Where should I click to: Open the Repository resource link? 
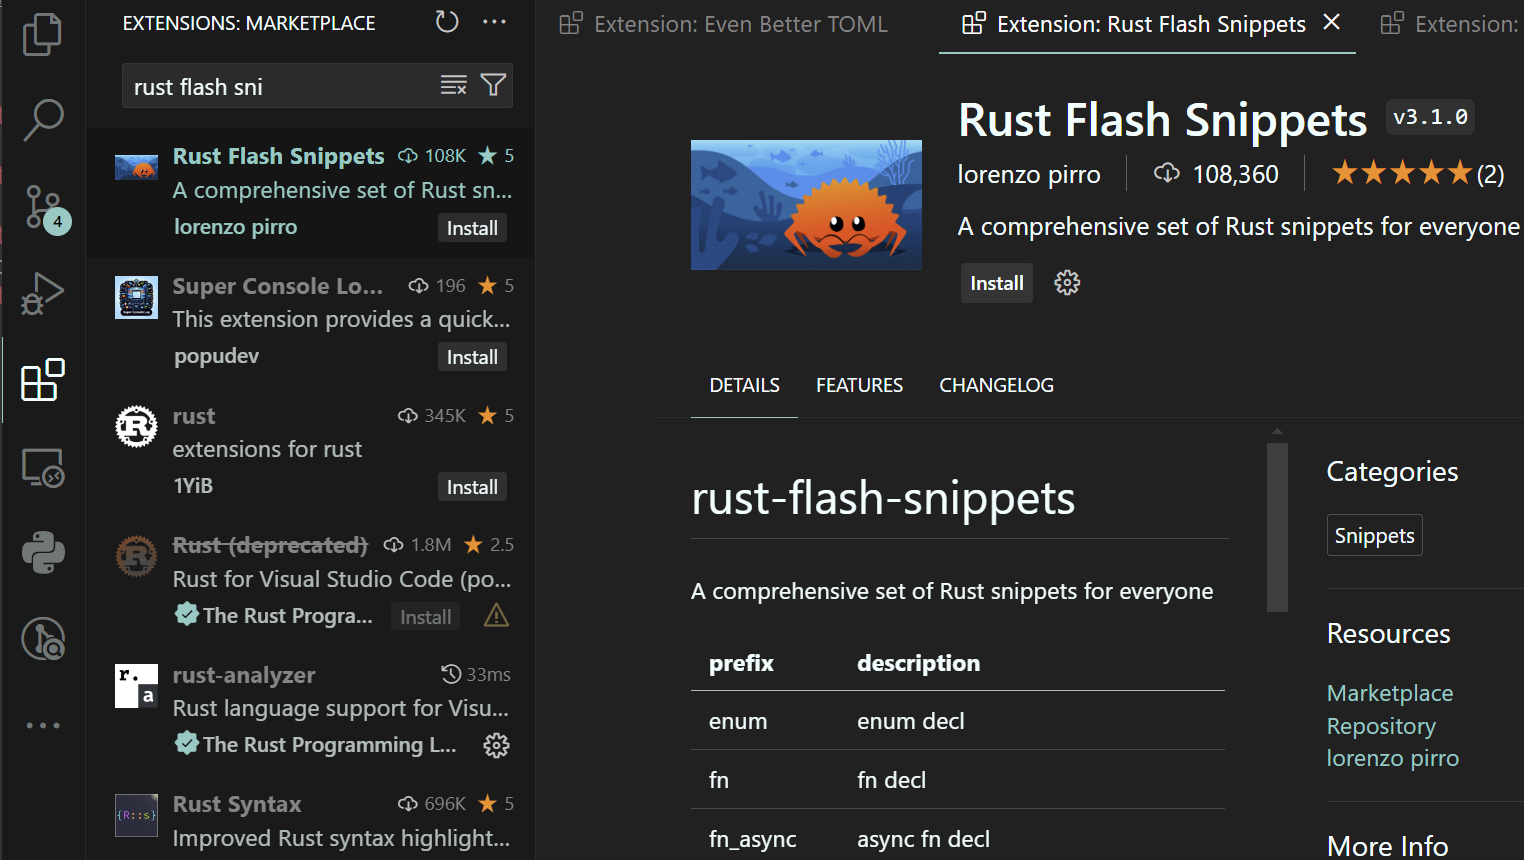click(1381, 726)
